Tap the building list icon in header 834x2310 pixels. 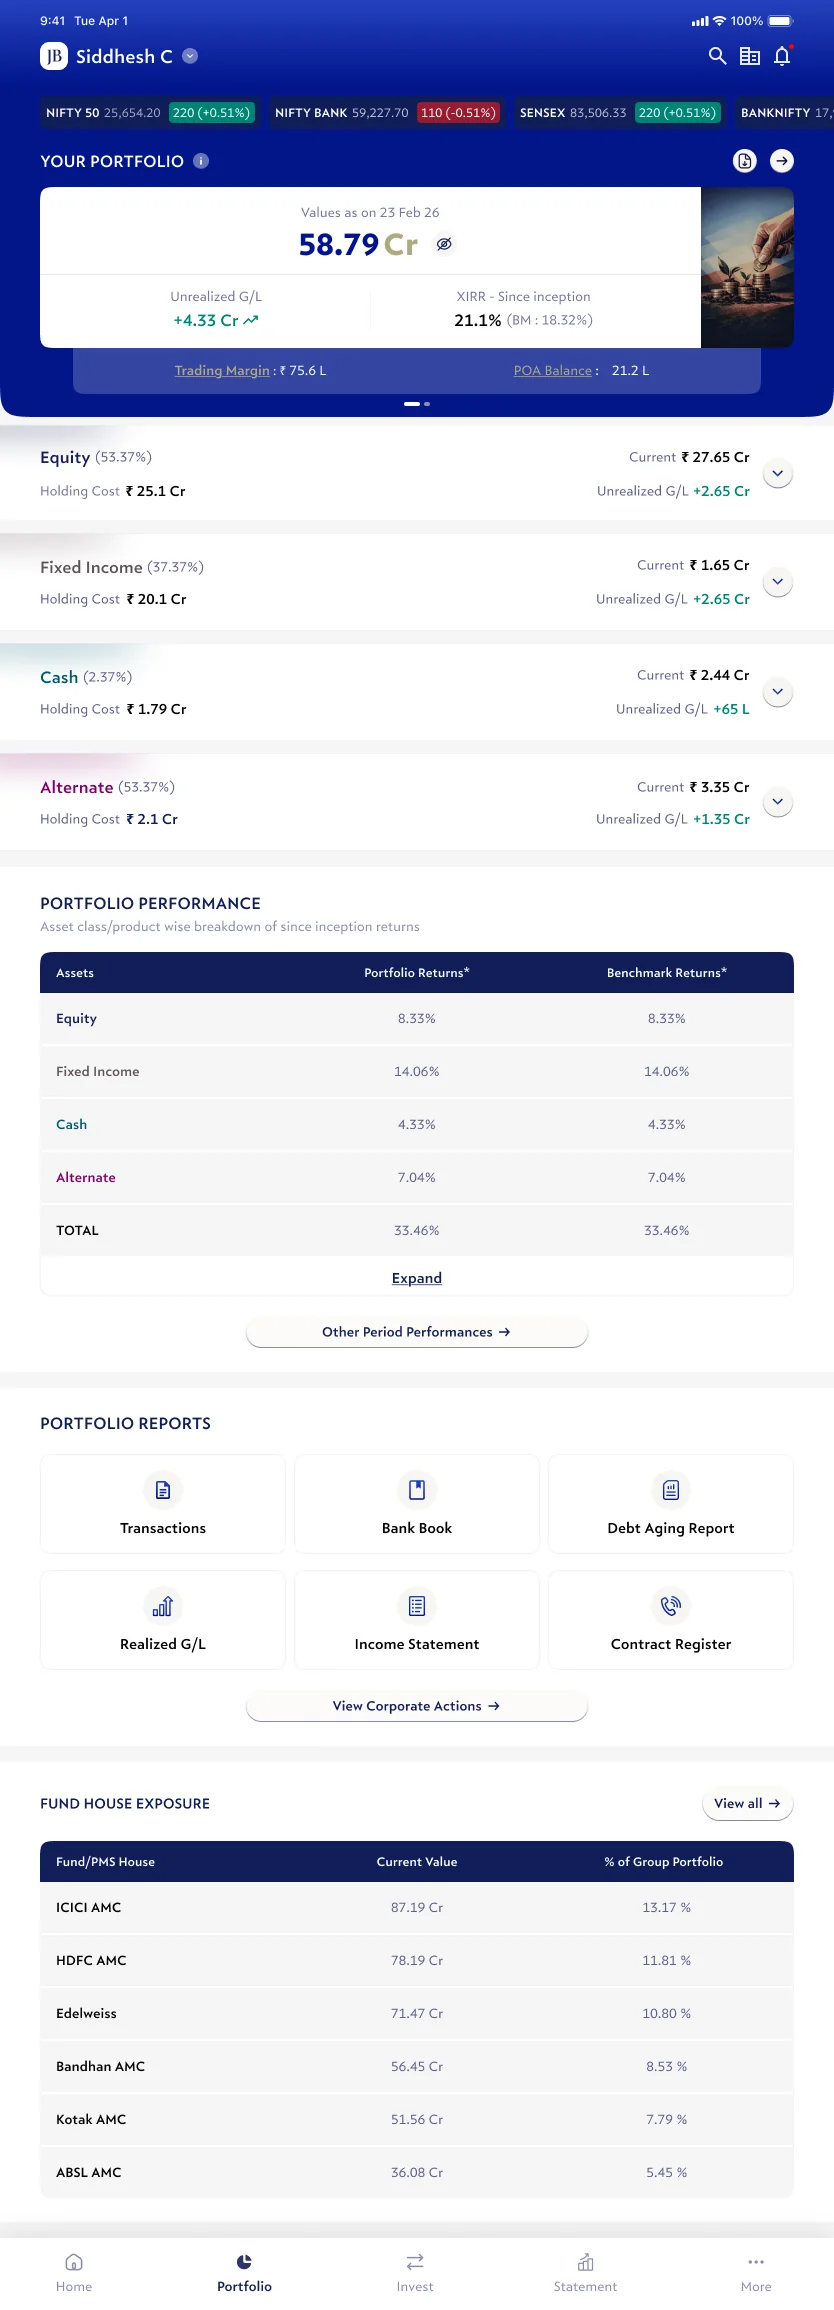pos(750,56)
